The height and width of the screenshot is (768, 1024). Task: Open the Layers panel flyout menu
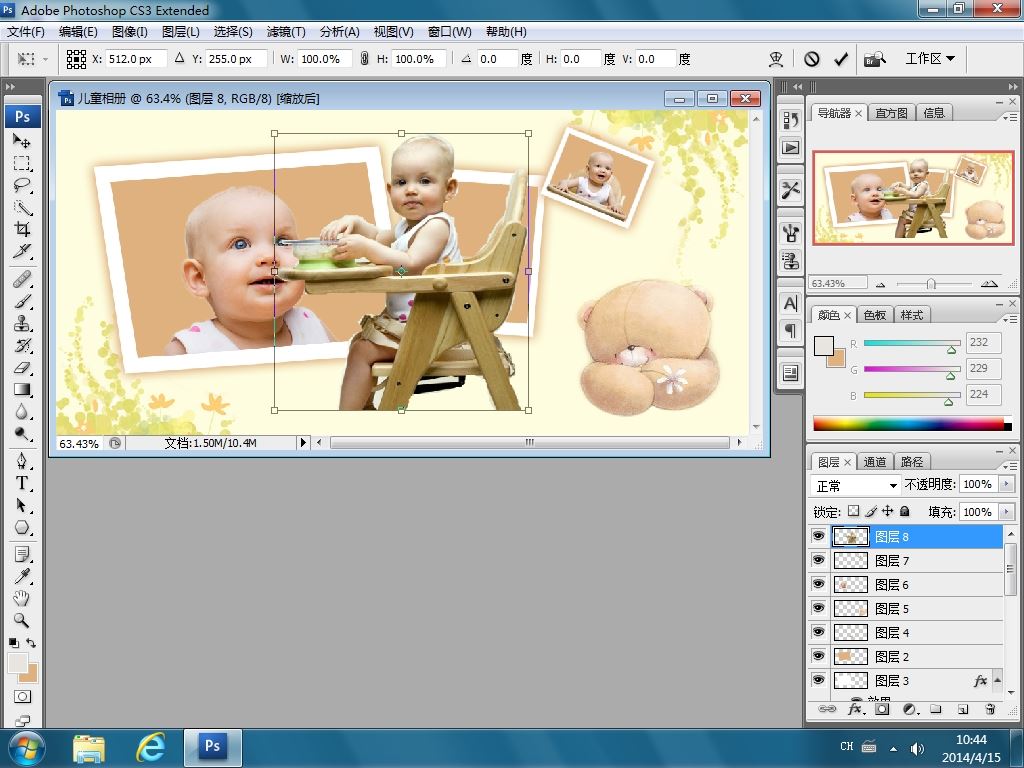point(1010,466)
